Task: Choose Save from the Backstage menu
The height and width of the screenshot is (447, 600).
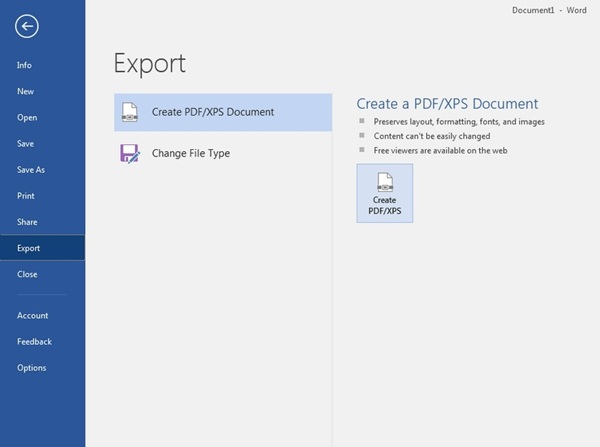Action: click(x=25, y=143)
